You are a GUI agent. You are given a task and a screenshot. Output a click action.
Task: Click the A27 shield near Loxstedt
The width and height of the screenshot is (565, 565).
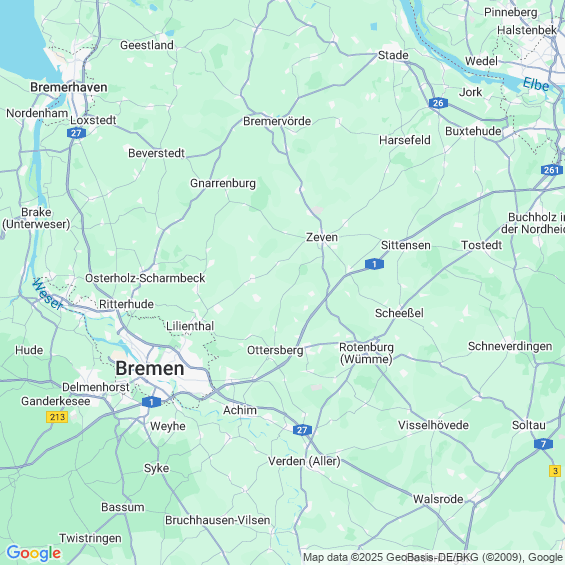(x=76, y=133)
